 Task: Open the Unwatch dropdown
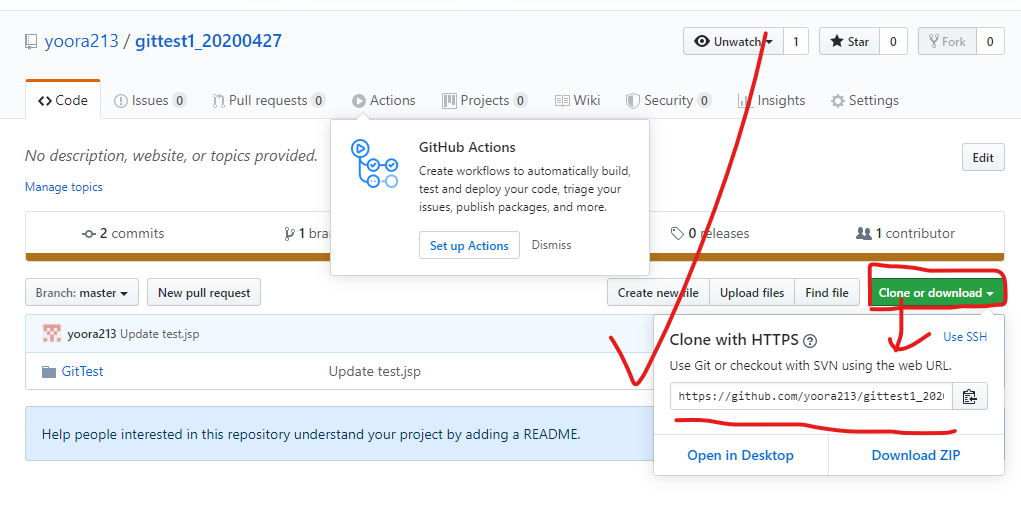click(x=733, y=42)
